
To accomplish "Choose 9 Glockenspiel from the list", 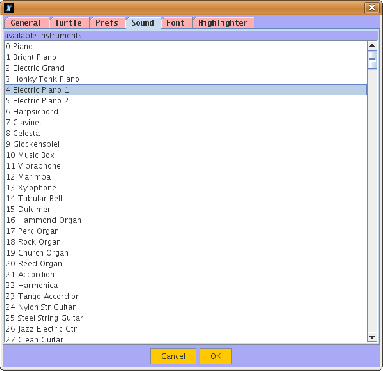I will [186, 144].
